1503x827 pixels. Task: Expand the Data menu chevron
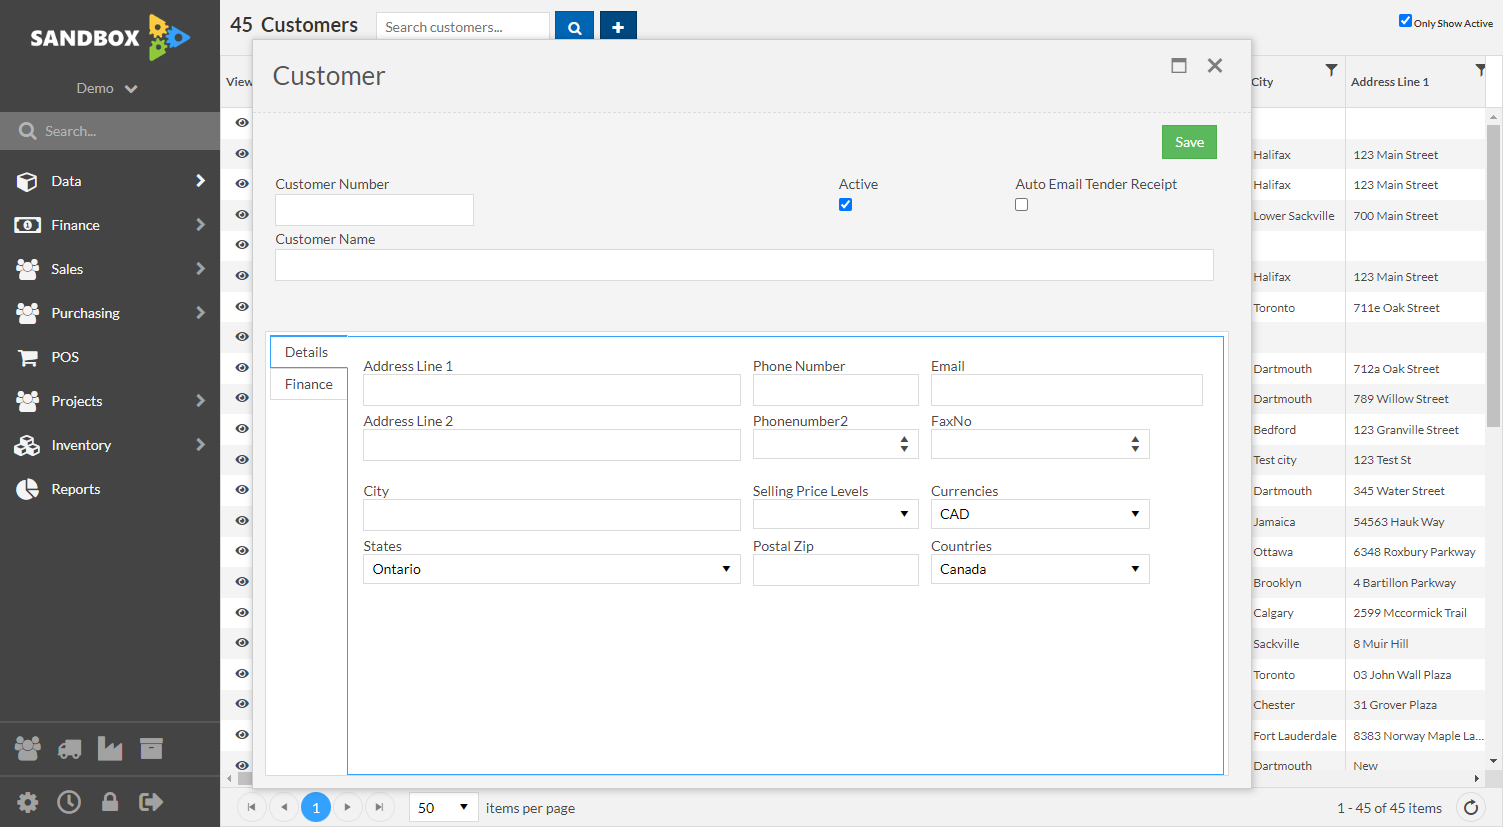(x=200, y=181)
